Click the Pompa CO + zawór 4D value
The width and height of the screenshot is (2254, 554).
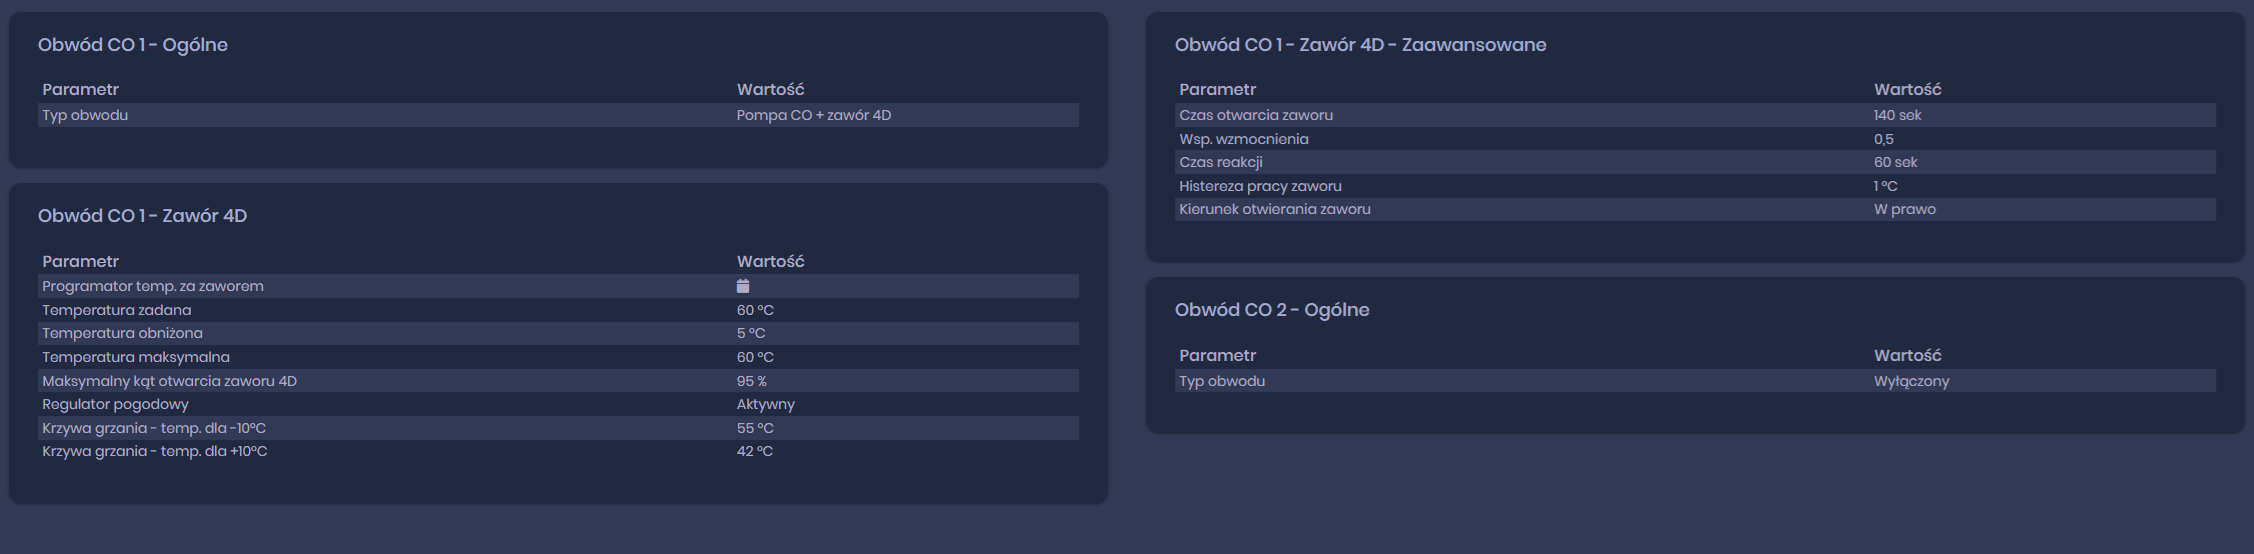click(813, 115)
